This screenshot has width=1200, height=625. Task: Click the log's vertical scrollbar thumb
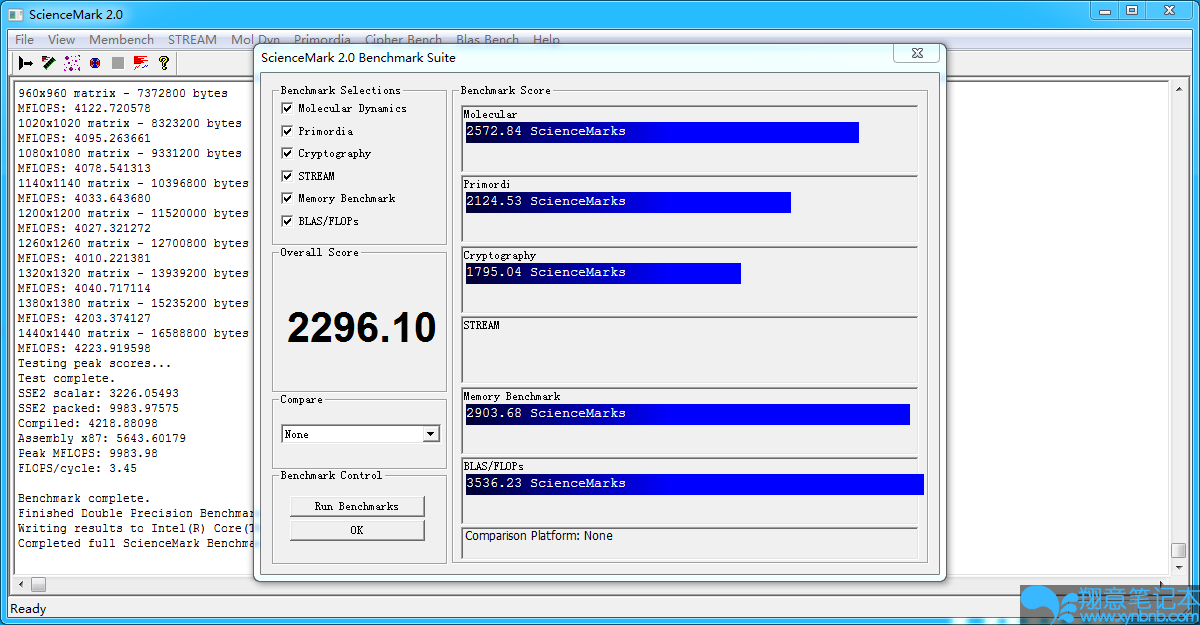(1179, 551)
